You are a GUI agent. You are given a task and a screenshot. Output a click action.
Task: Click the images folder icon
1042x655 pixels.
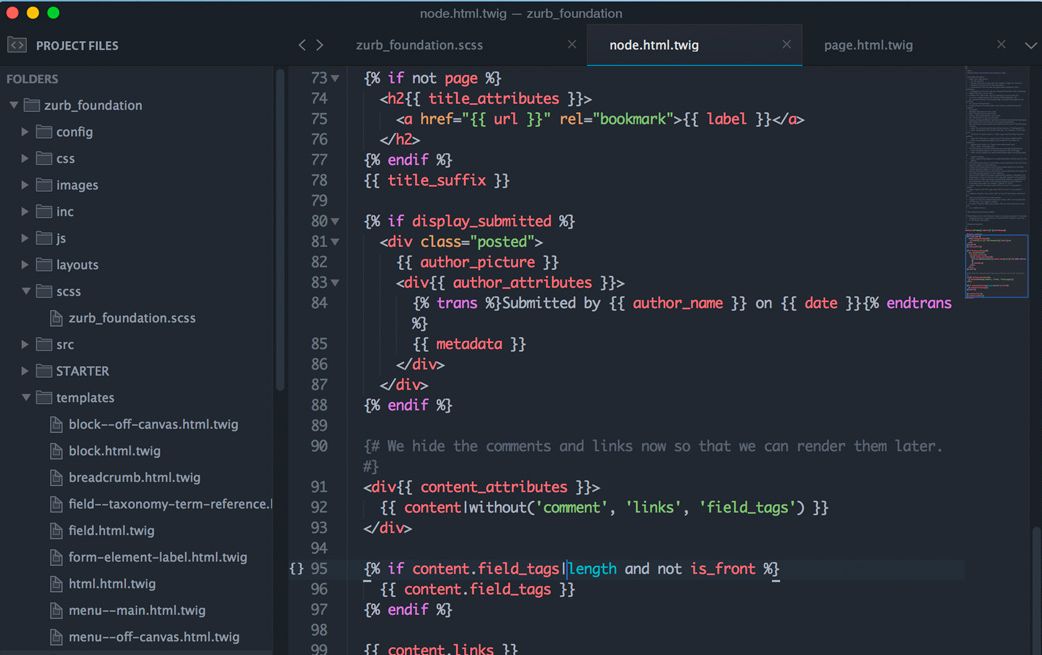[x=44, y=185]
